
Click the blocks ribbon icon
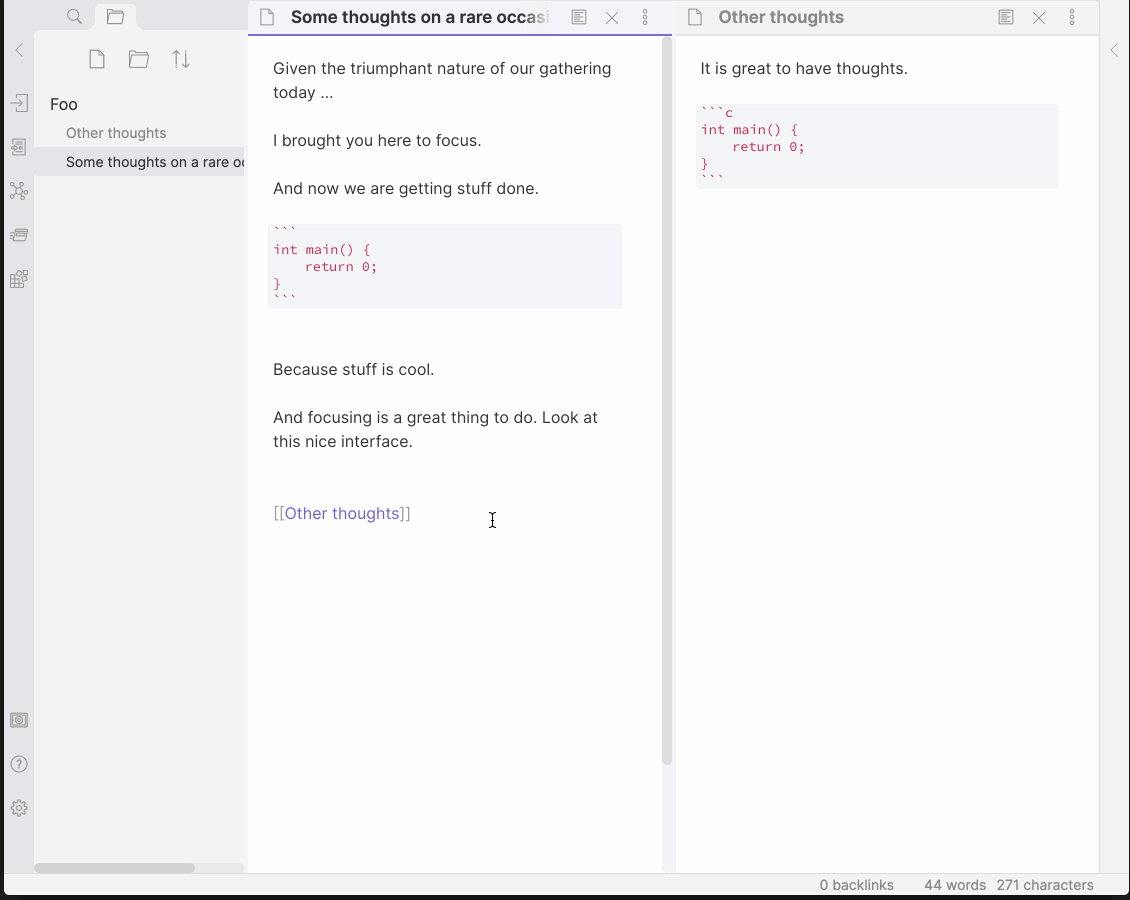pyautogui.click(x=19, y=279)
